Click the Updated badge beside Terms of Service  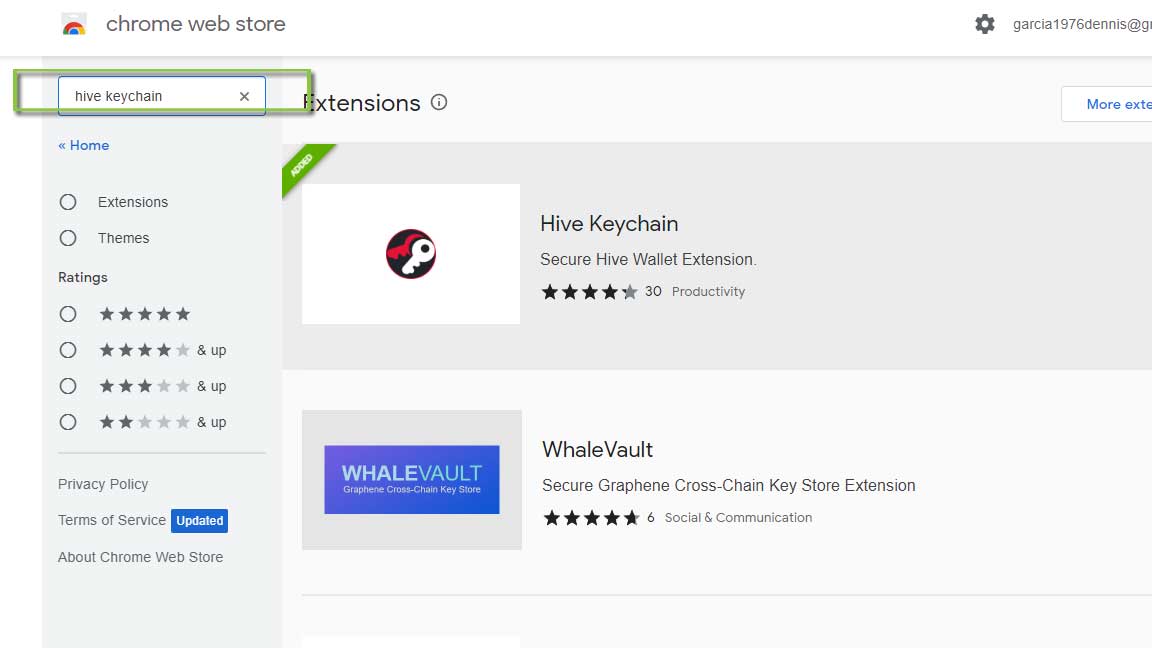click(199, 520)
